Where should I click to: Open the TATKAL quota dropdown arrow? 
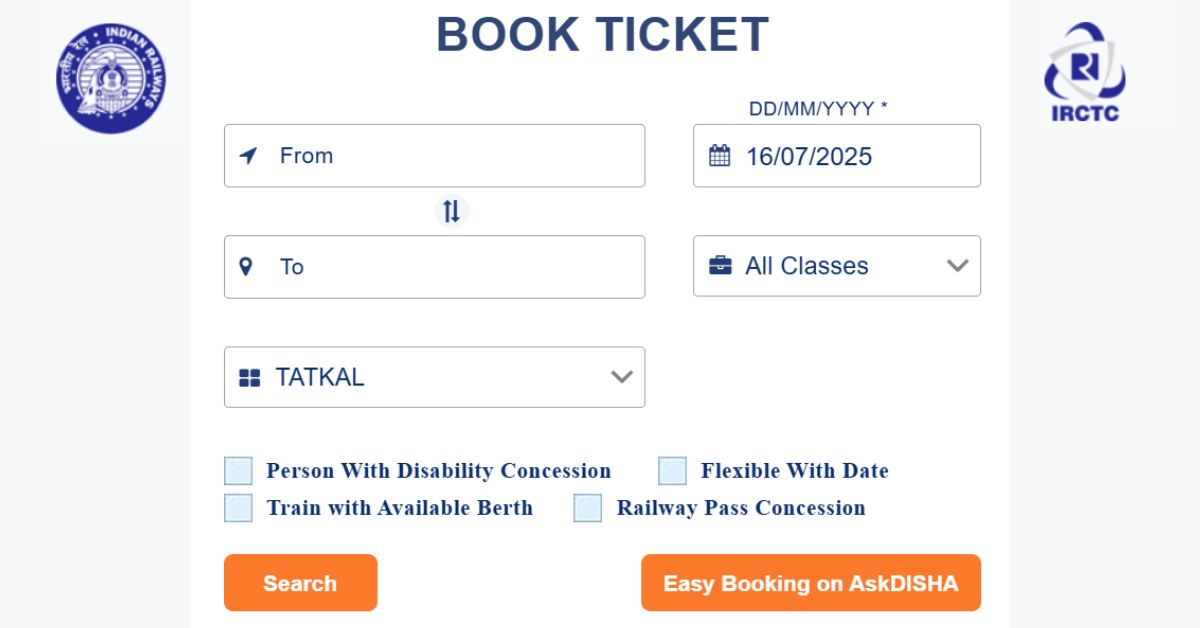pos(622,377)
